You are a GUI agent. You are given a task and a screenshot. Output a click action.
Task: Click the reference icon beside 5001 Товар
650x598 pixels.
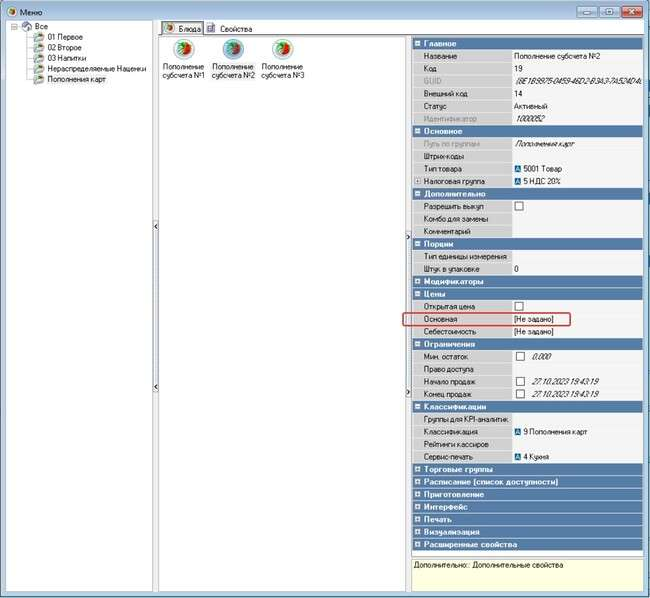pos(518,169)
